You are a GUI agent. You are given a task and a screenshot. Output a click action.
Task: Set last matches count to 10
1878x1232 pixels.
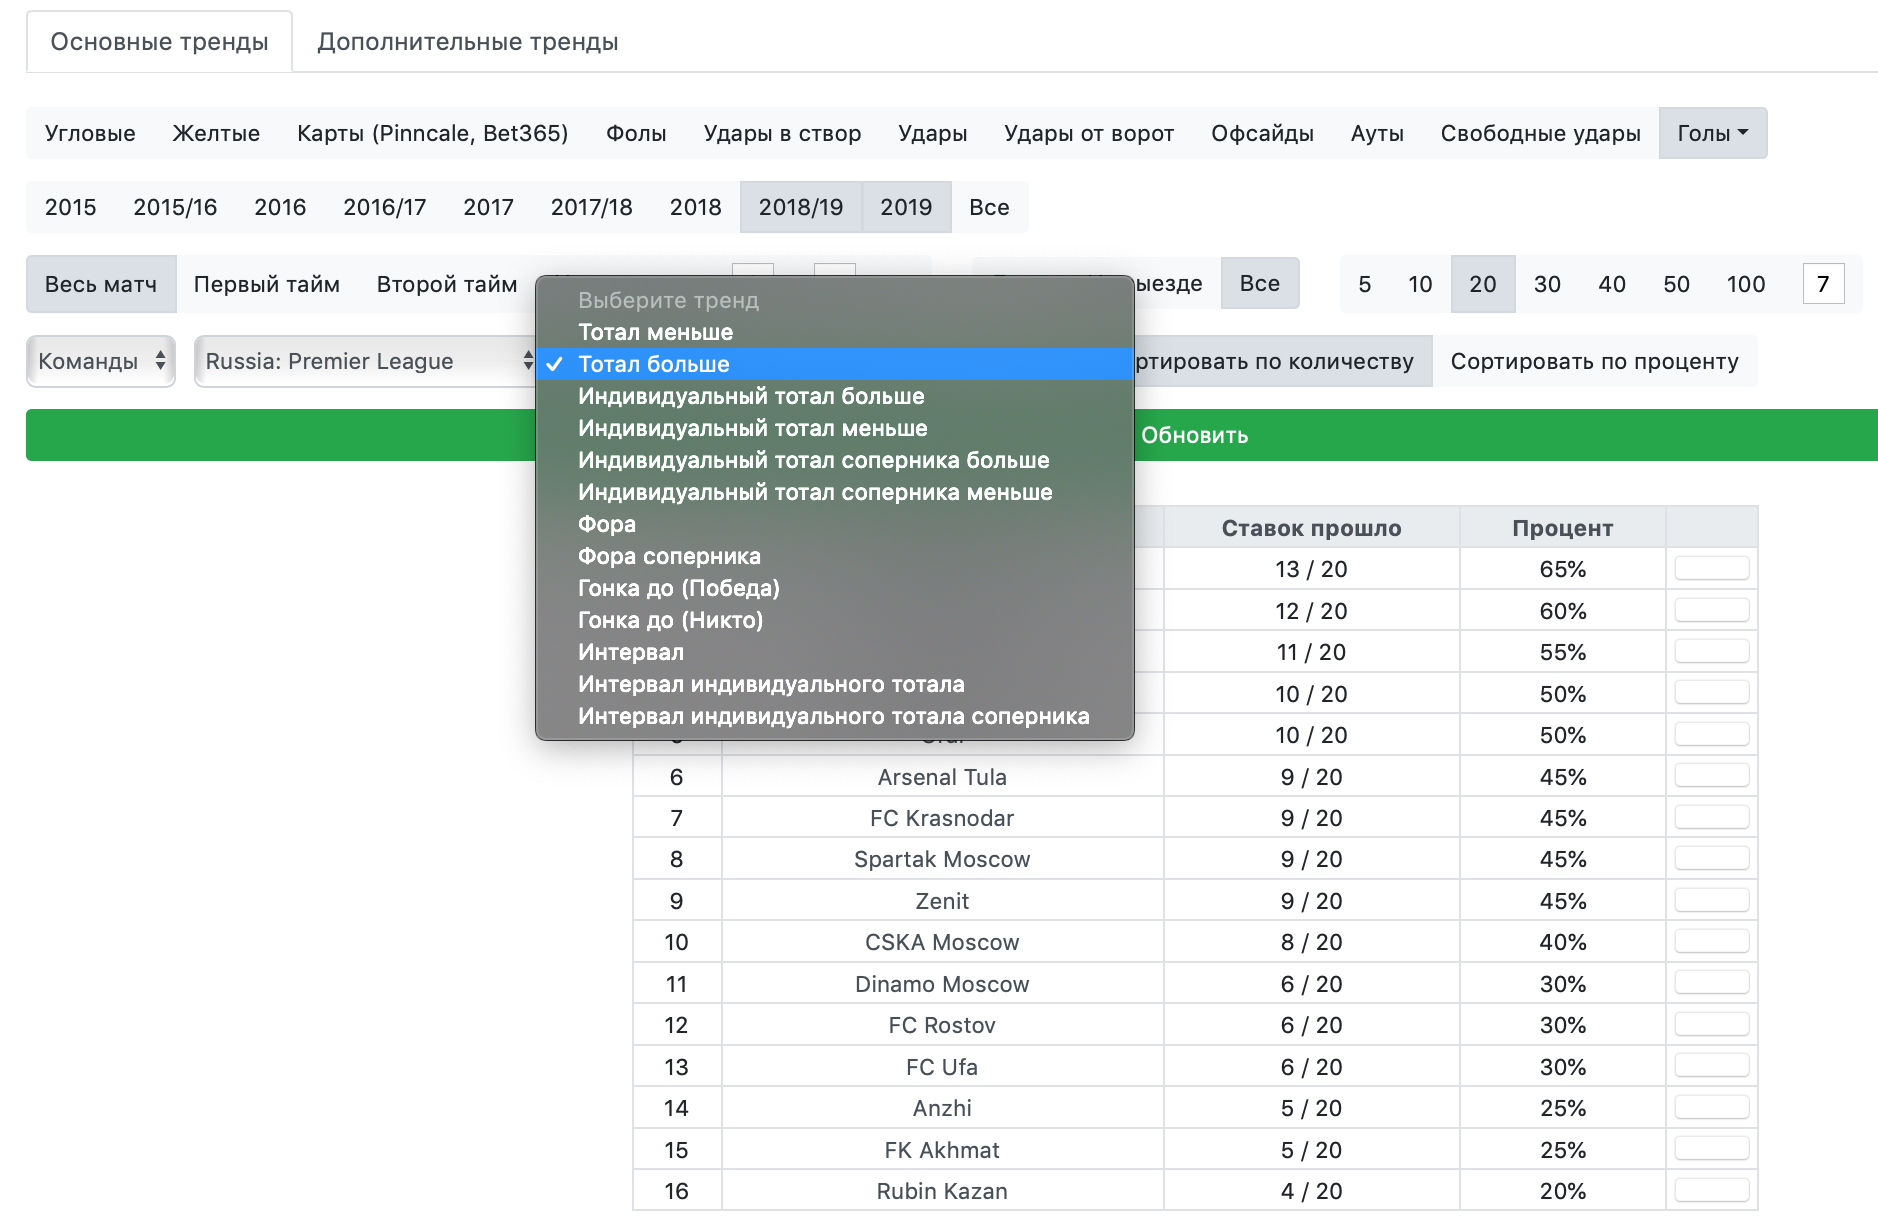(x=1420, y=284)
